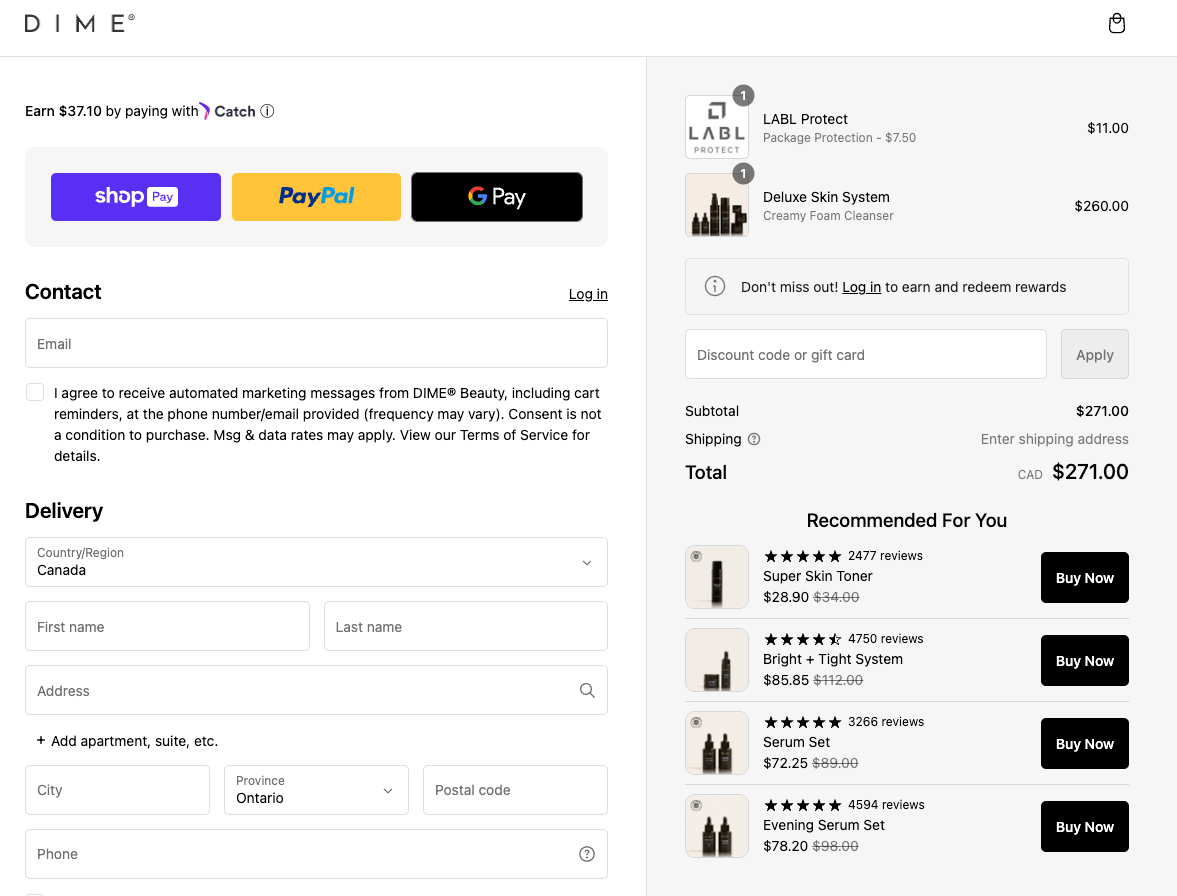Click LABL Protect product thumbnail
1177x896 pixels.
point(717,127)
